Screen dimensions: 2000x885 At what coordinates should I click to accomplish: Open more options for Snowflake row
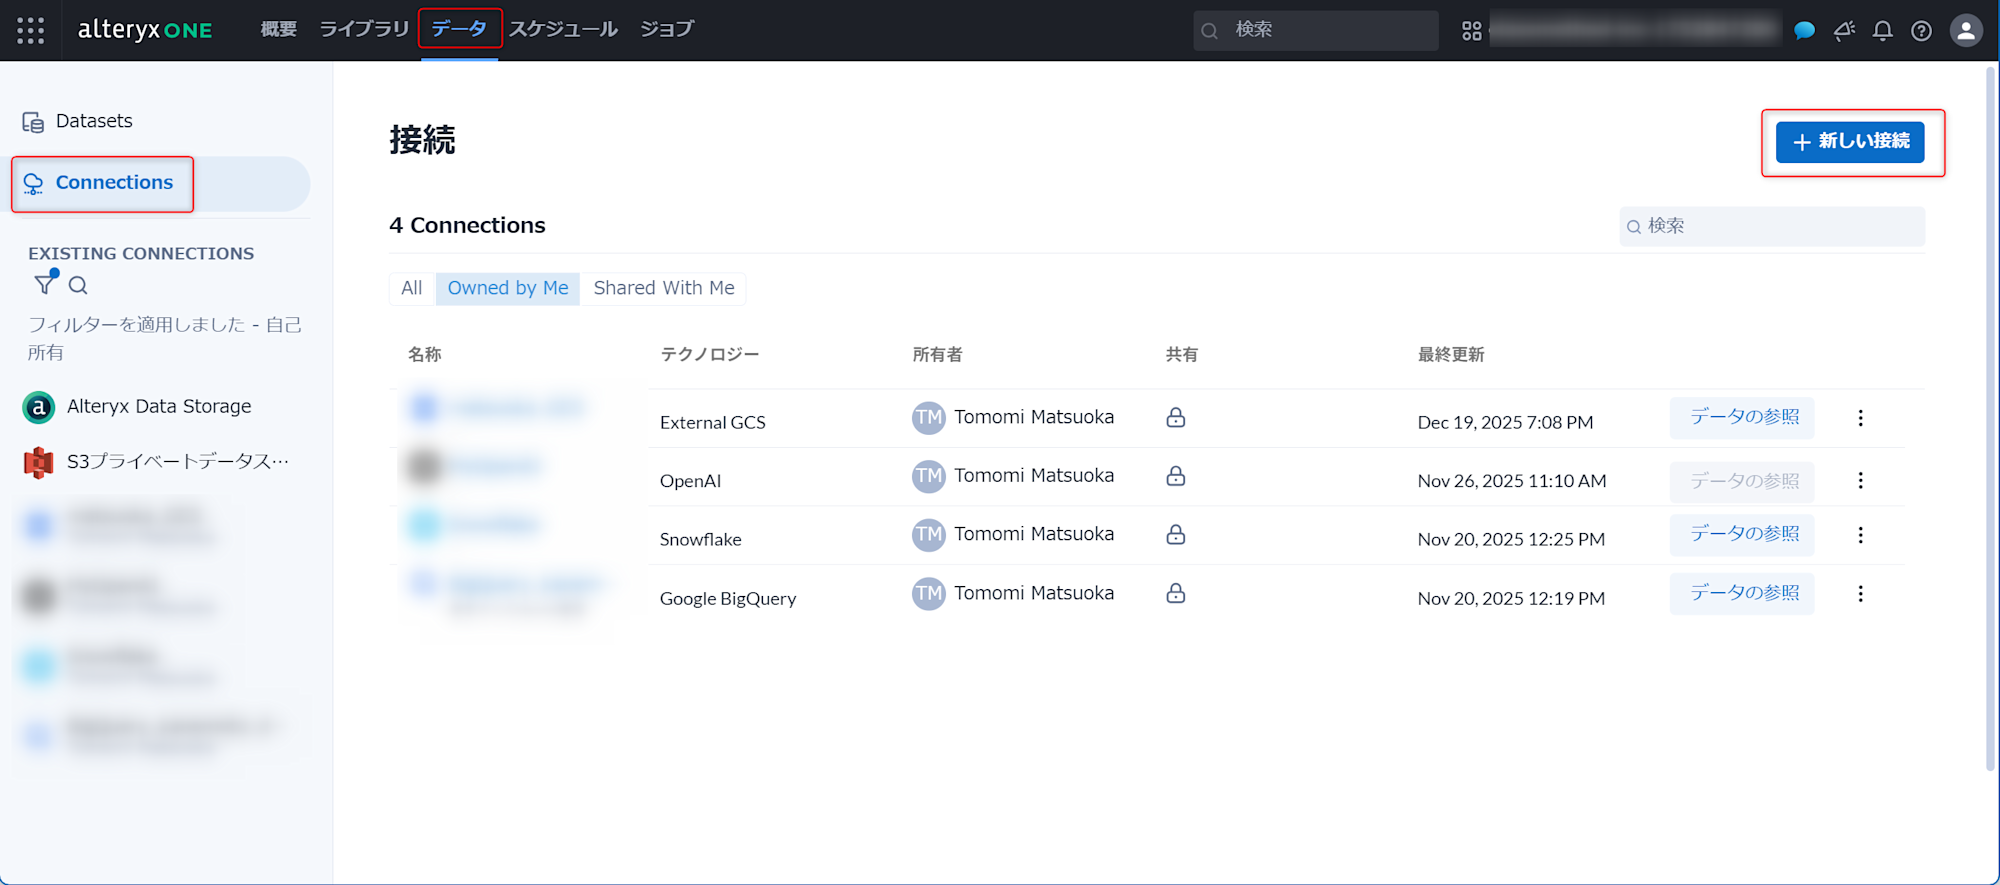pos(1860,535)
